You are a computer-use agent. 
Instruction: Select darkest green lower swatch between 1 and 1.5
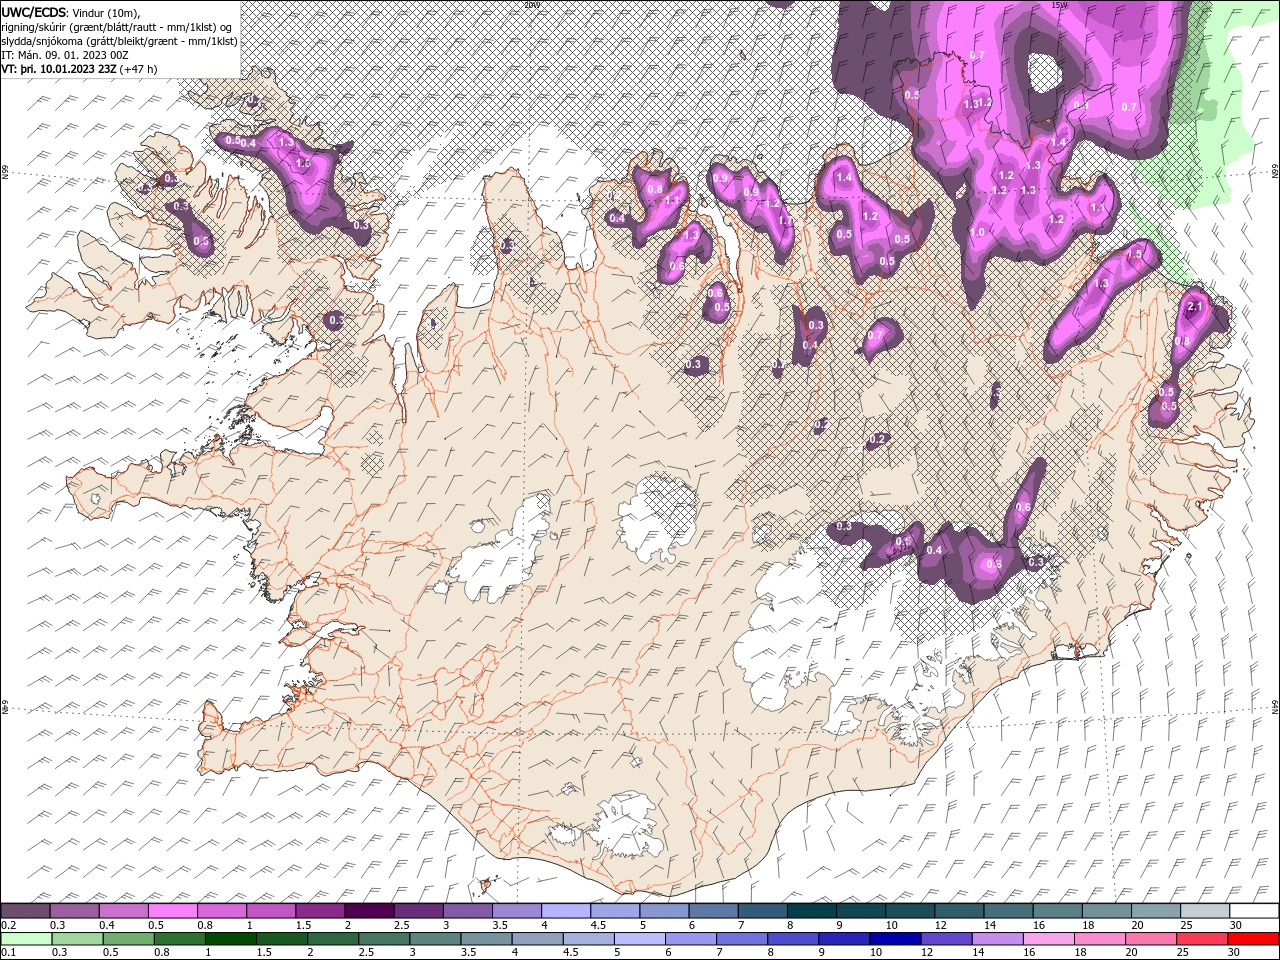tap(230, 939)
